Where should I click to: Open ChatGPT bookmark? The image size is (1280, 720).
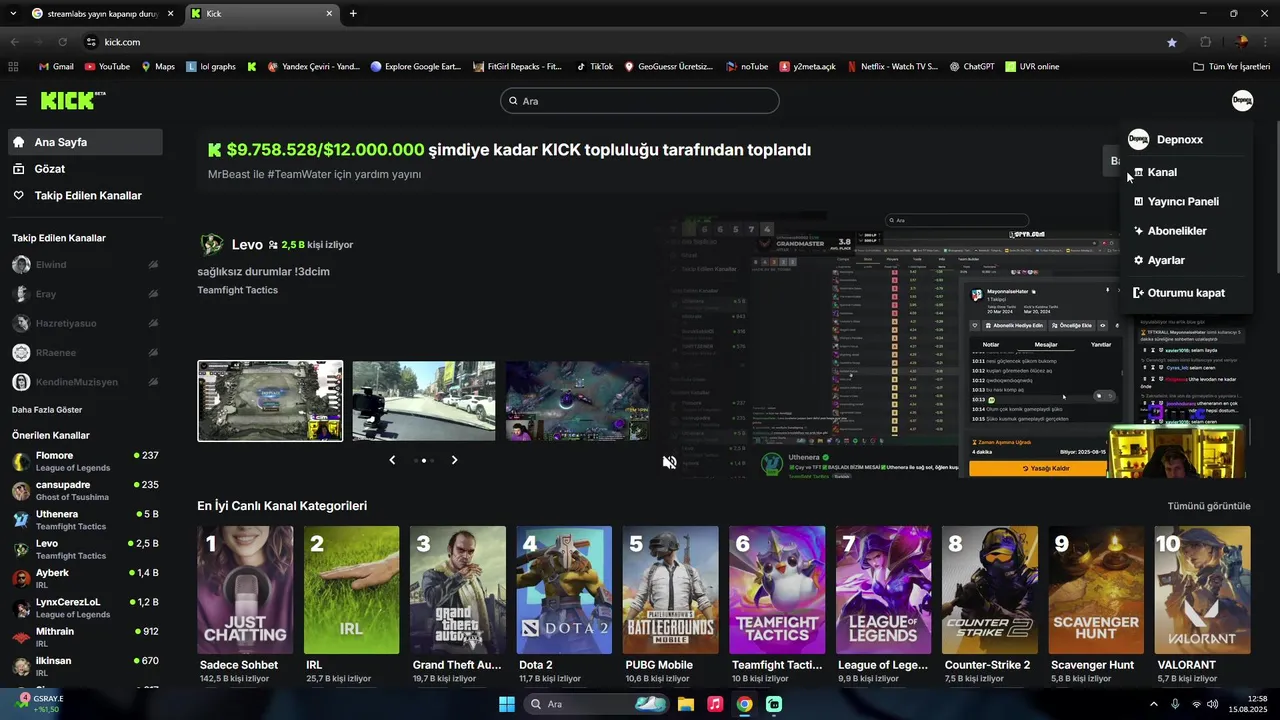(x=972, y=67)
